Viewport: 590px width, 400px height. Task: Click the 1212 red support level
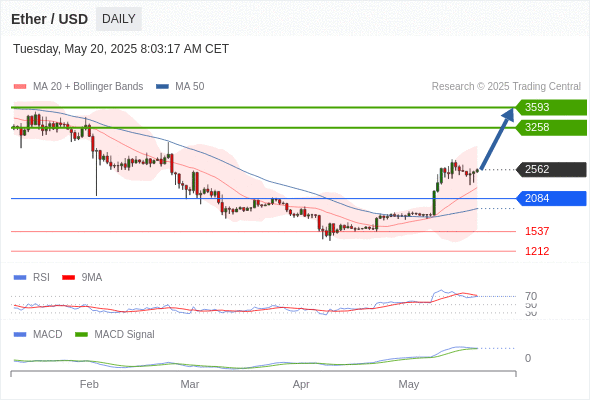point(537,251)
